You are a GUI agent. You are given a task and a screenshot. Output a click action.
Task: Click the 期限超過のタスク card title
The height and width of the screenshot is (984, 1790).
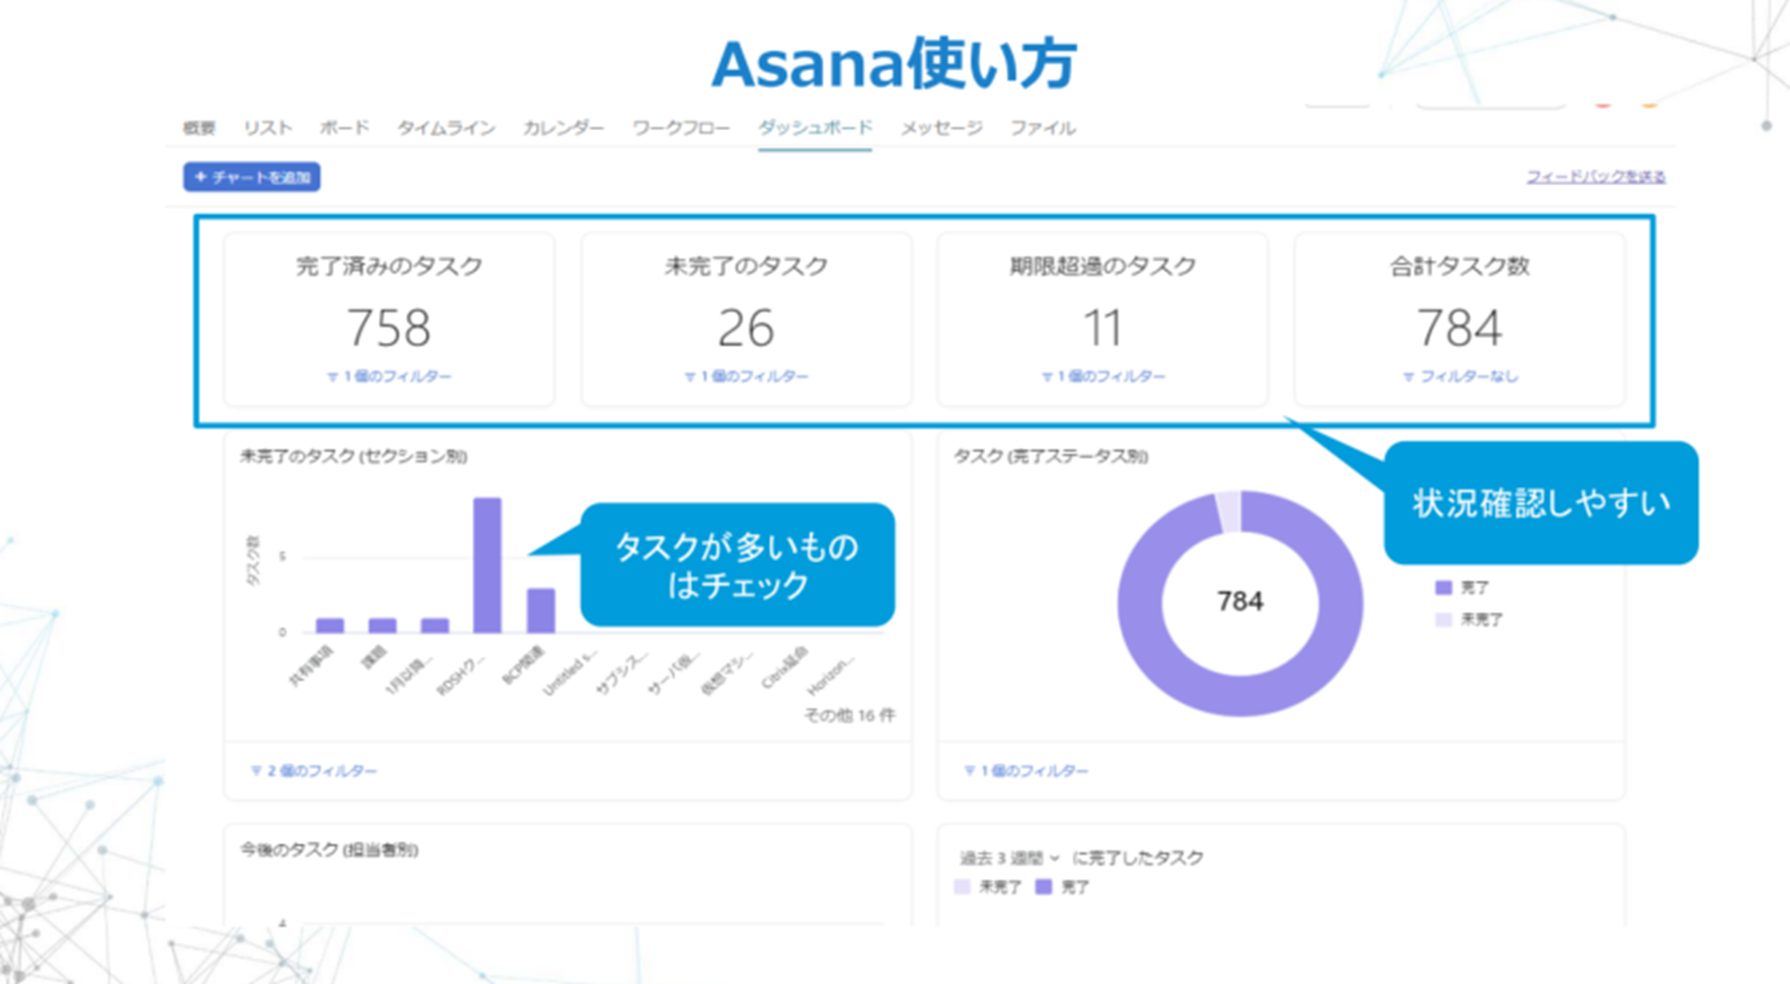coord(1103,266)
